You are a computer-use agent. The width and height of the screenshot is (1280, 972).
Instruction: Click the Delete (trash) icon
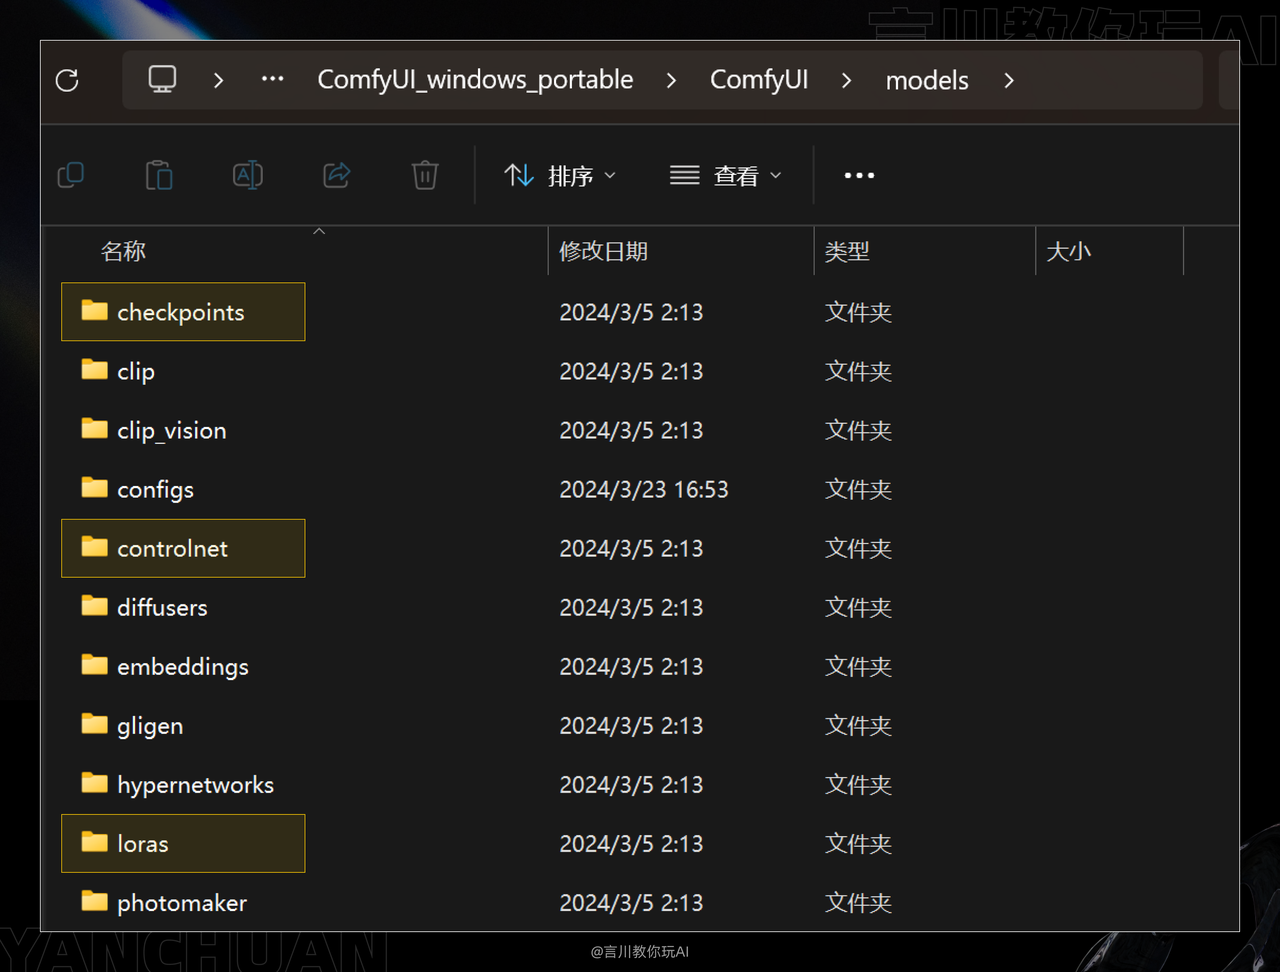click(424, 174)
